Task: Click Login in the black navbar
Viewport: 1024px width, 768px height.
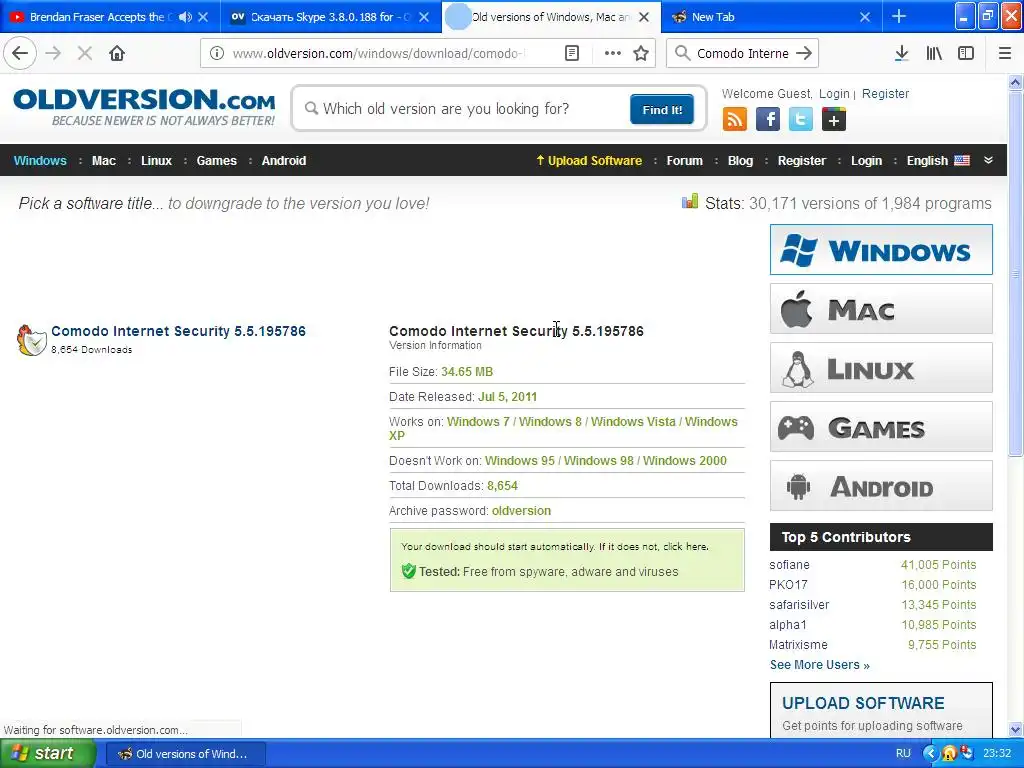Action: (866, 161)
